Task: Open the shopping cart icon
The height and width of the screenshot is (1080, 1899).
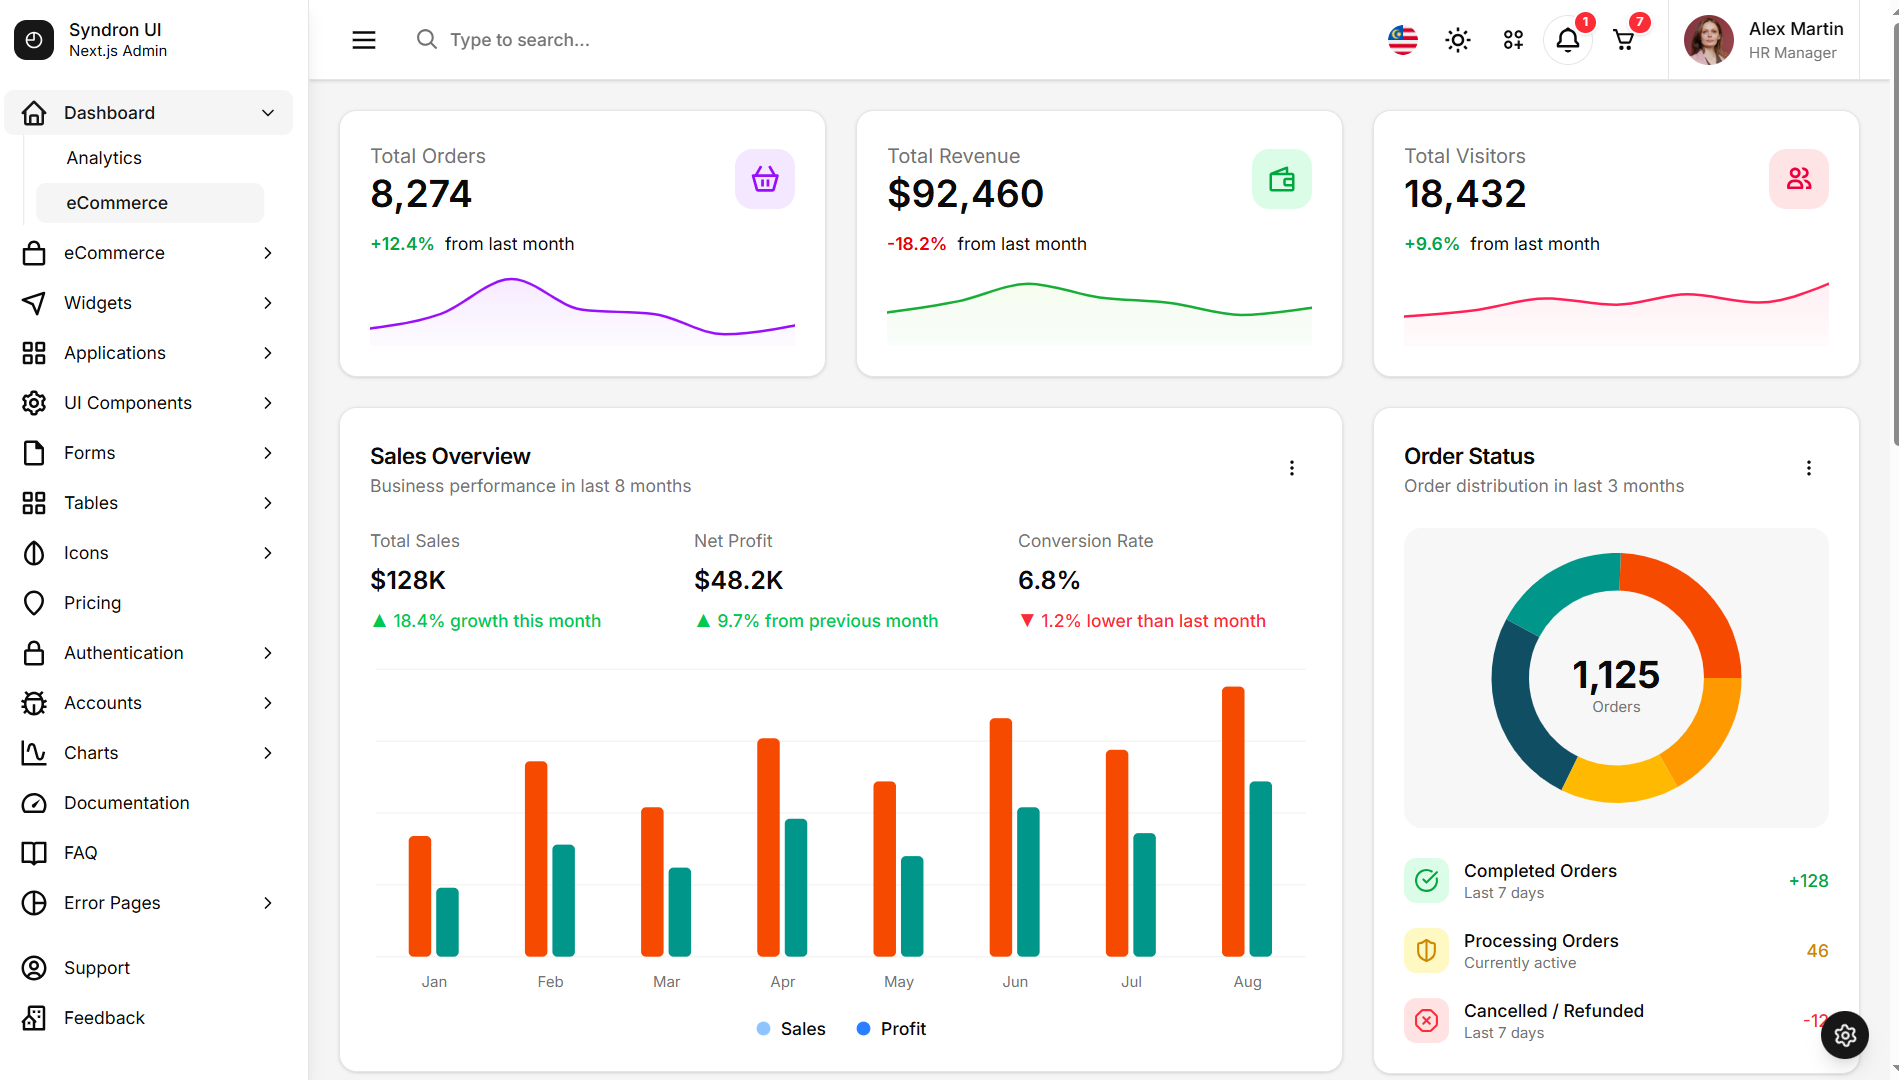Action: (x=1624, y=40)
